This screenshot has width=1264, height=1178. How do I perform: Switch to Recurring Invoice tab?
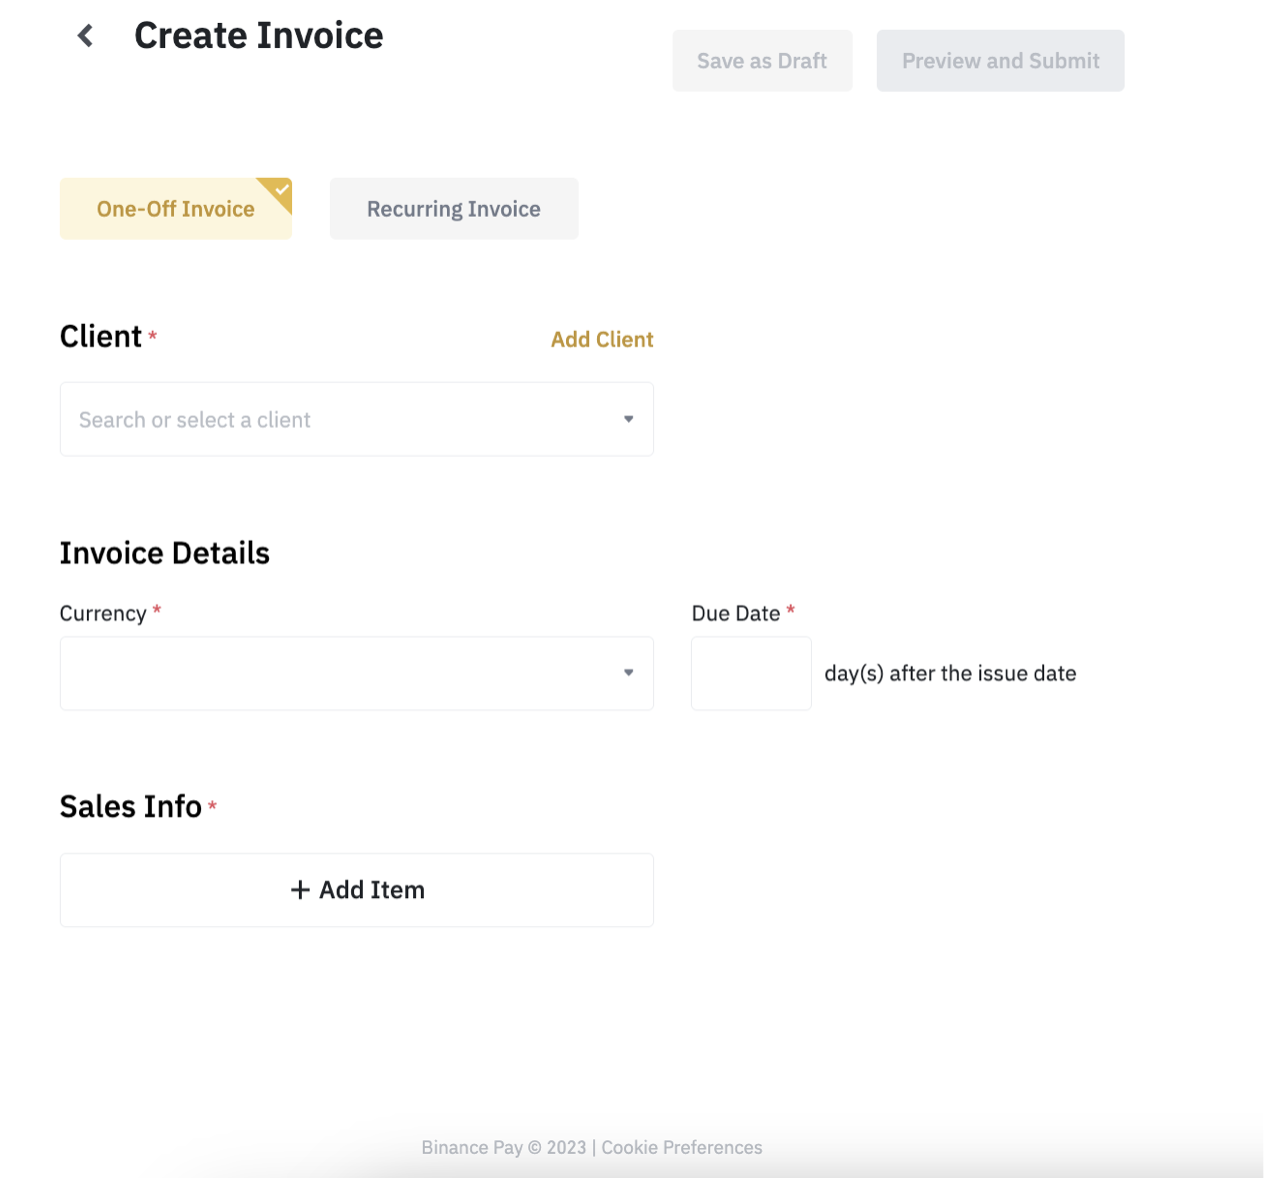454,209
